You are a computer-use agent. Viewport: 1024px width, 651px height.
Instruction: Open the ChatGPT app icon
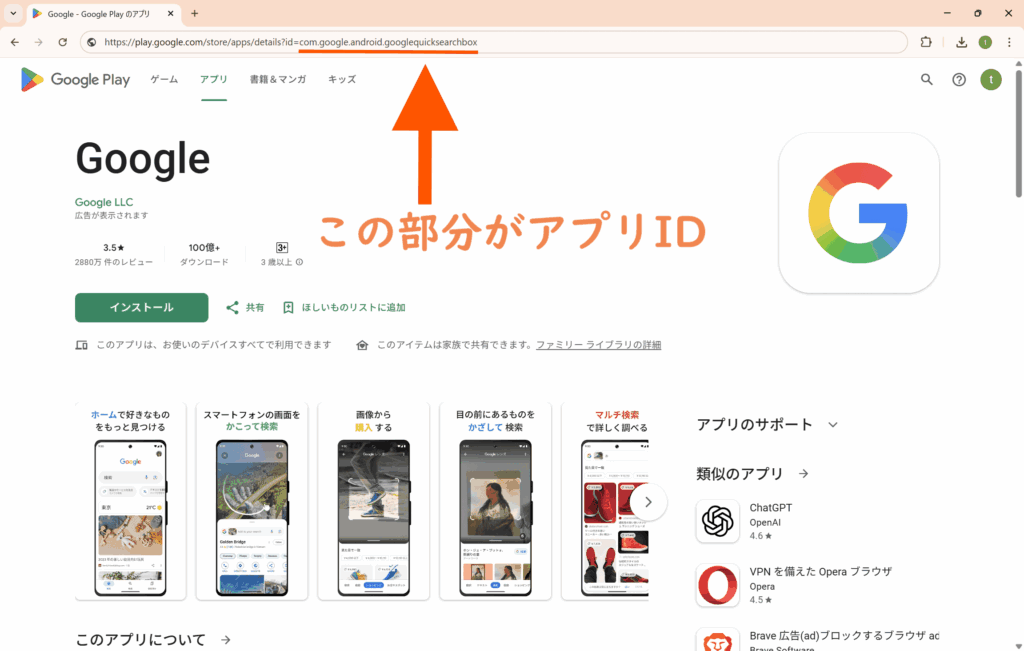point(717,521)
